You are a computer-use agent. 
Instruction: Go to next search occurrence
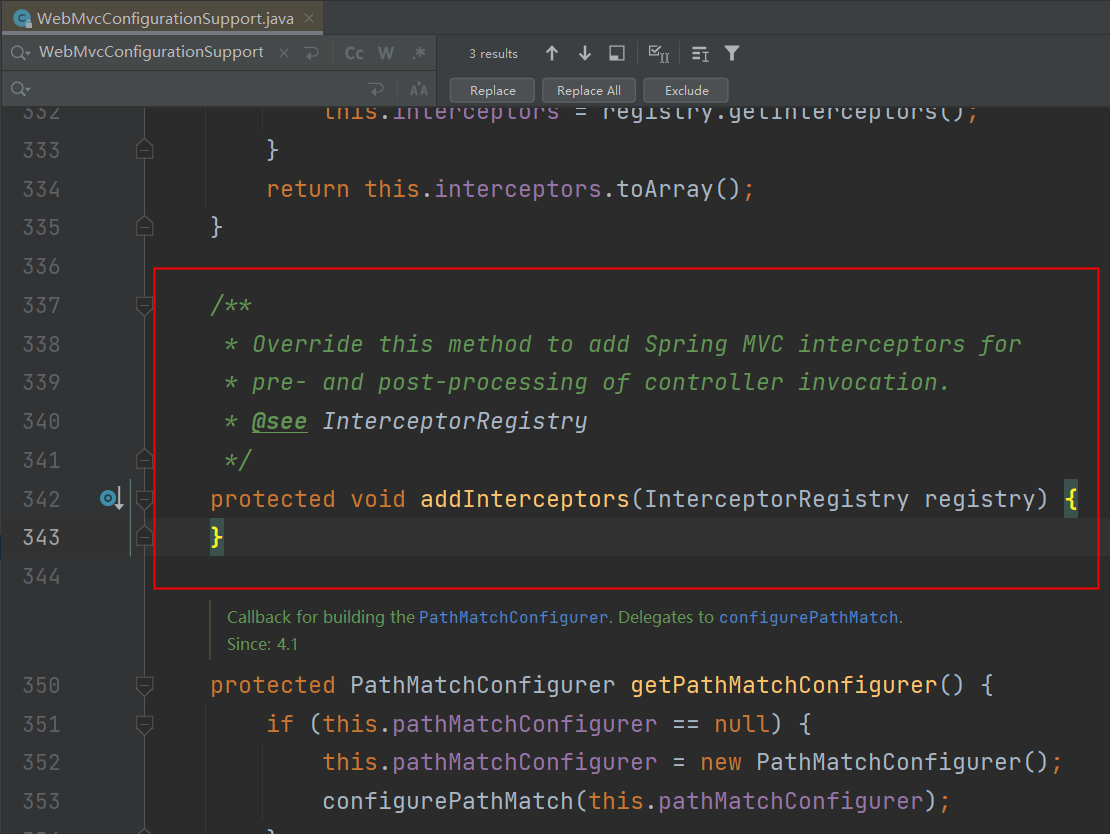tap(585, 53)
